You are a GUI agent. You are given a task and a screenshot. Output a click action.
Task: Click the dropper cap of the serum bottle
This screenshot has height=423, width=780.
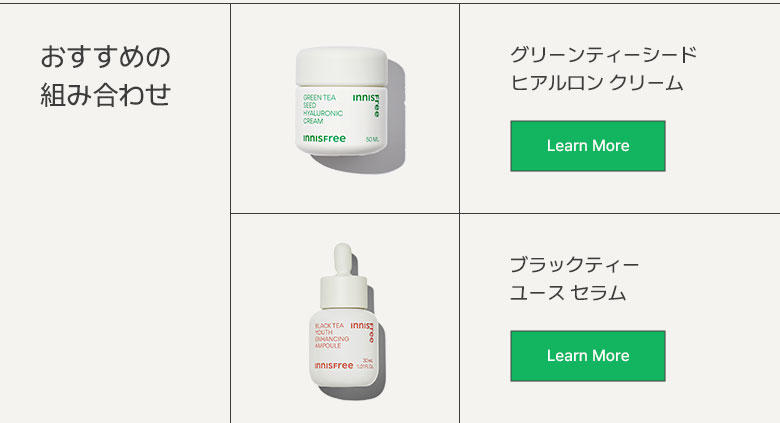pyautogui.click(x=343, y=259)
